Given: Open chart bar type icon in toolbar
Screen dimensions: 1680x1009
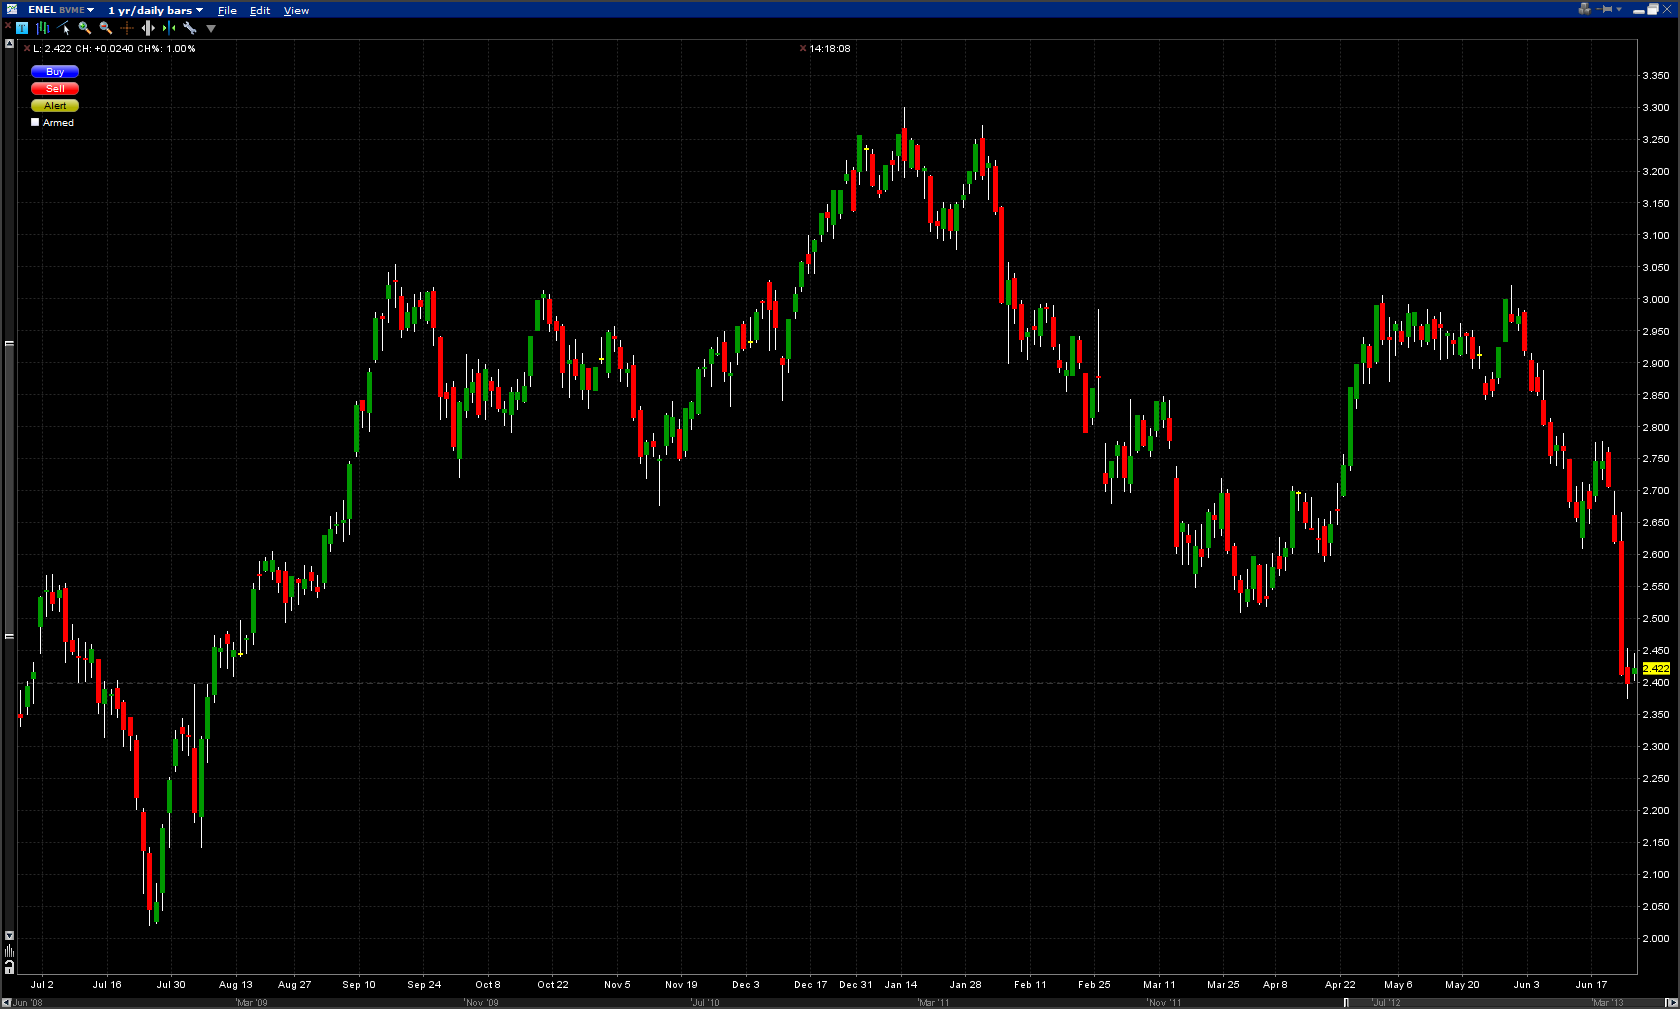Looking at the screenshot, I should pos(43,28).
